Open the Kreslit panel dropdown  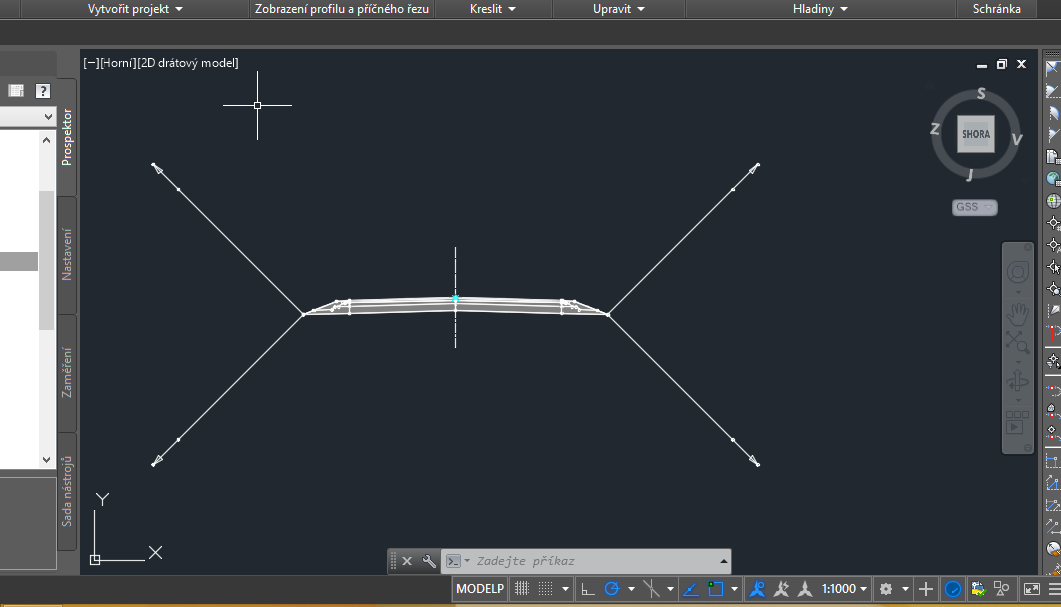pyautogui.click(x=492, y=9)
